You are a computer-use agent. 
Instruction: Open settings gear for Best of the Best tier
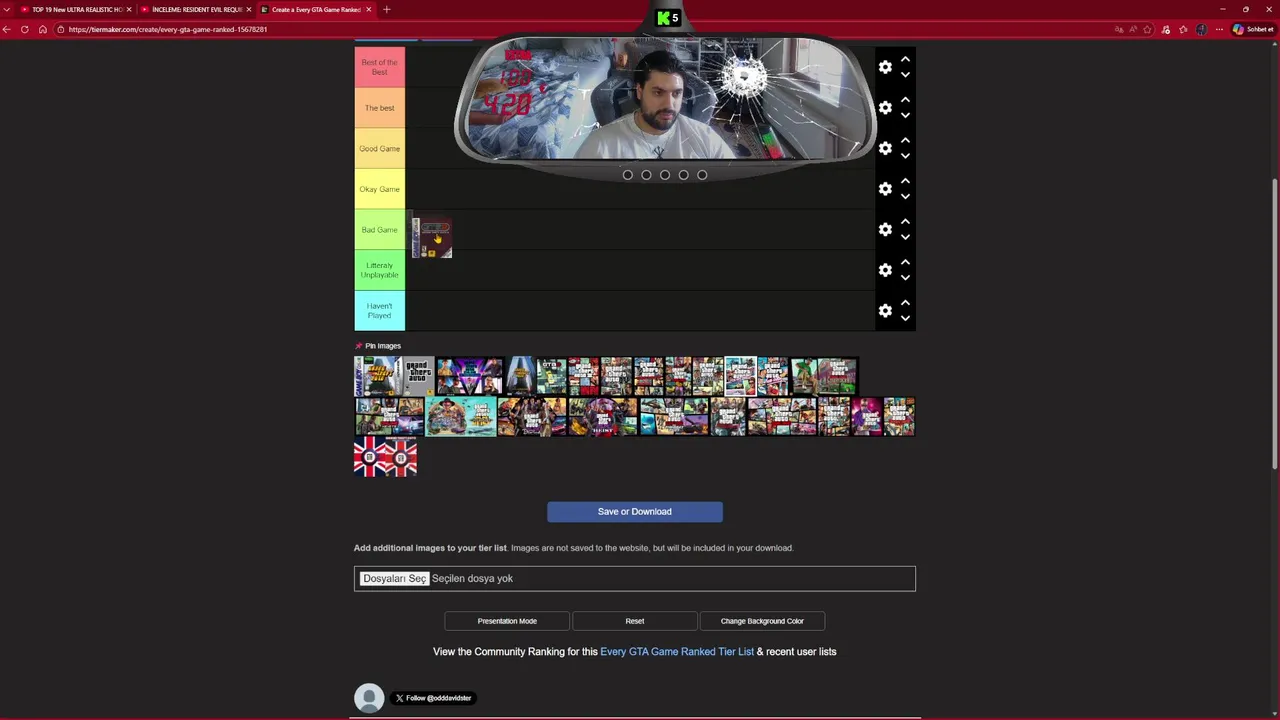(x=885, y=67)
